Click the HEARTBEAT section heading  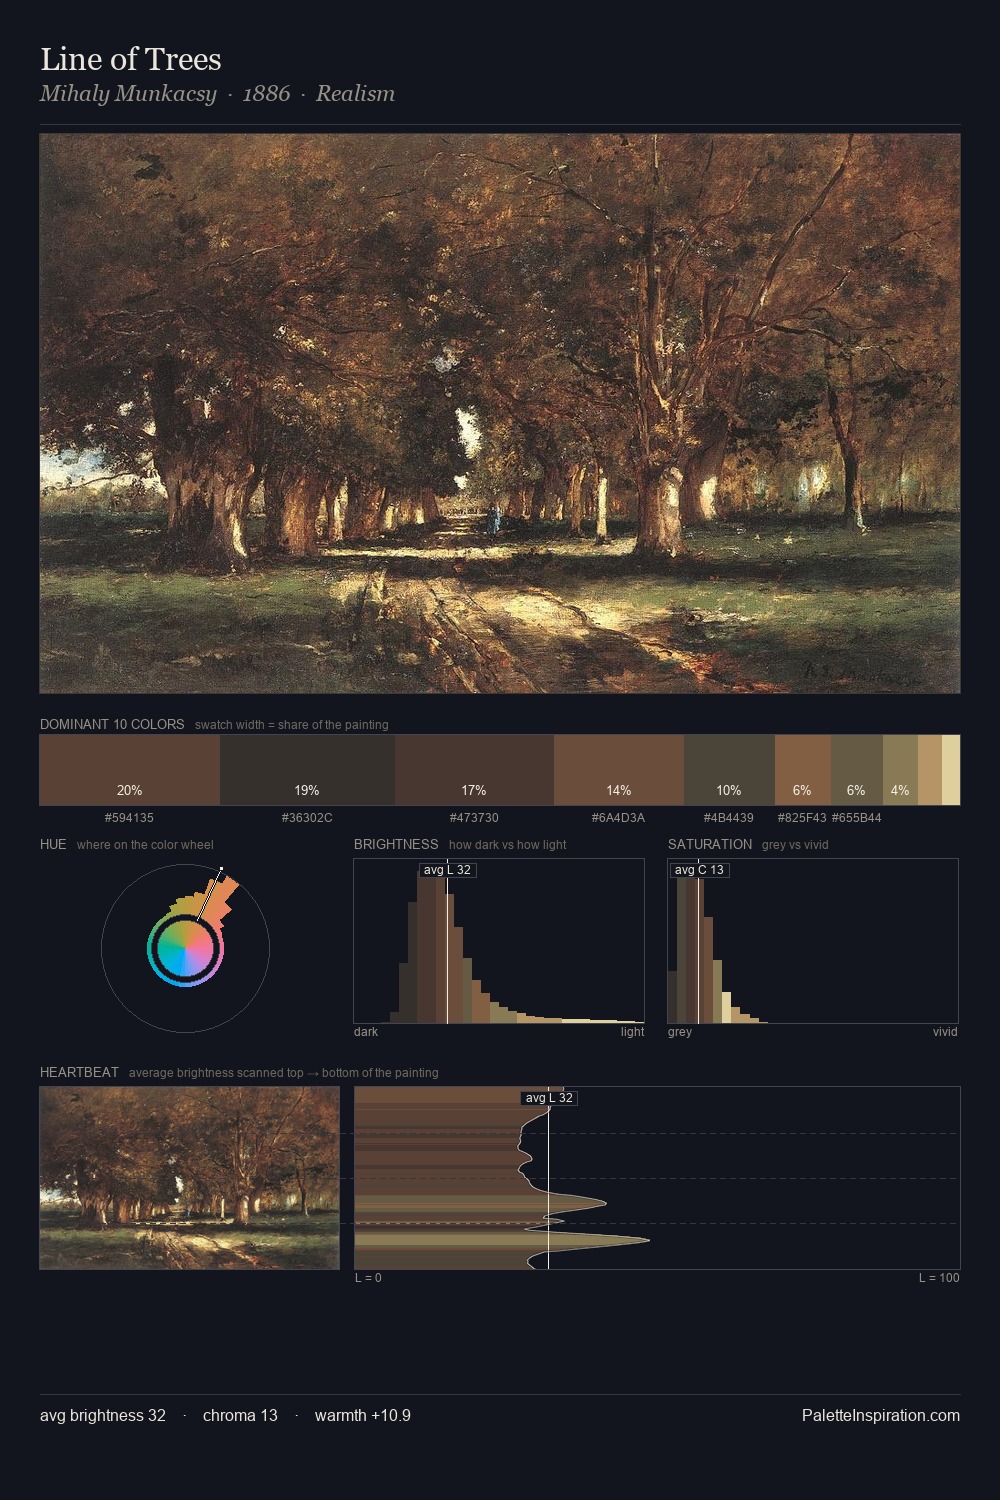(x=79, y=1072)
